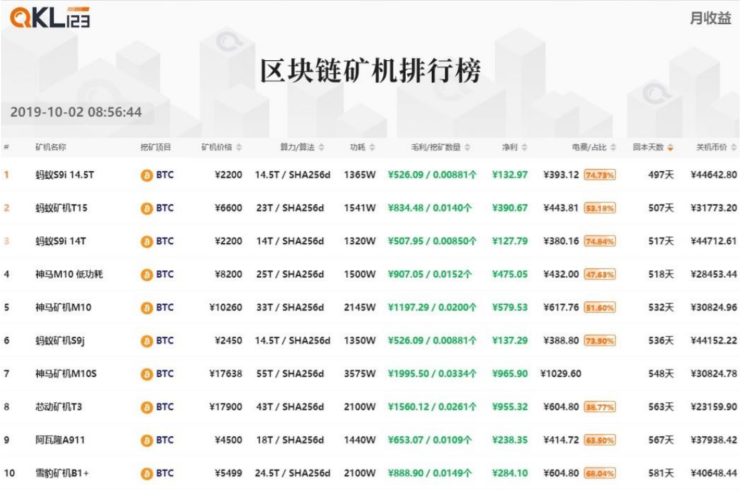Click 74.73% electricity ratio badge
This screenshot has height=493, width=745.
pos(600,175)
